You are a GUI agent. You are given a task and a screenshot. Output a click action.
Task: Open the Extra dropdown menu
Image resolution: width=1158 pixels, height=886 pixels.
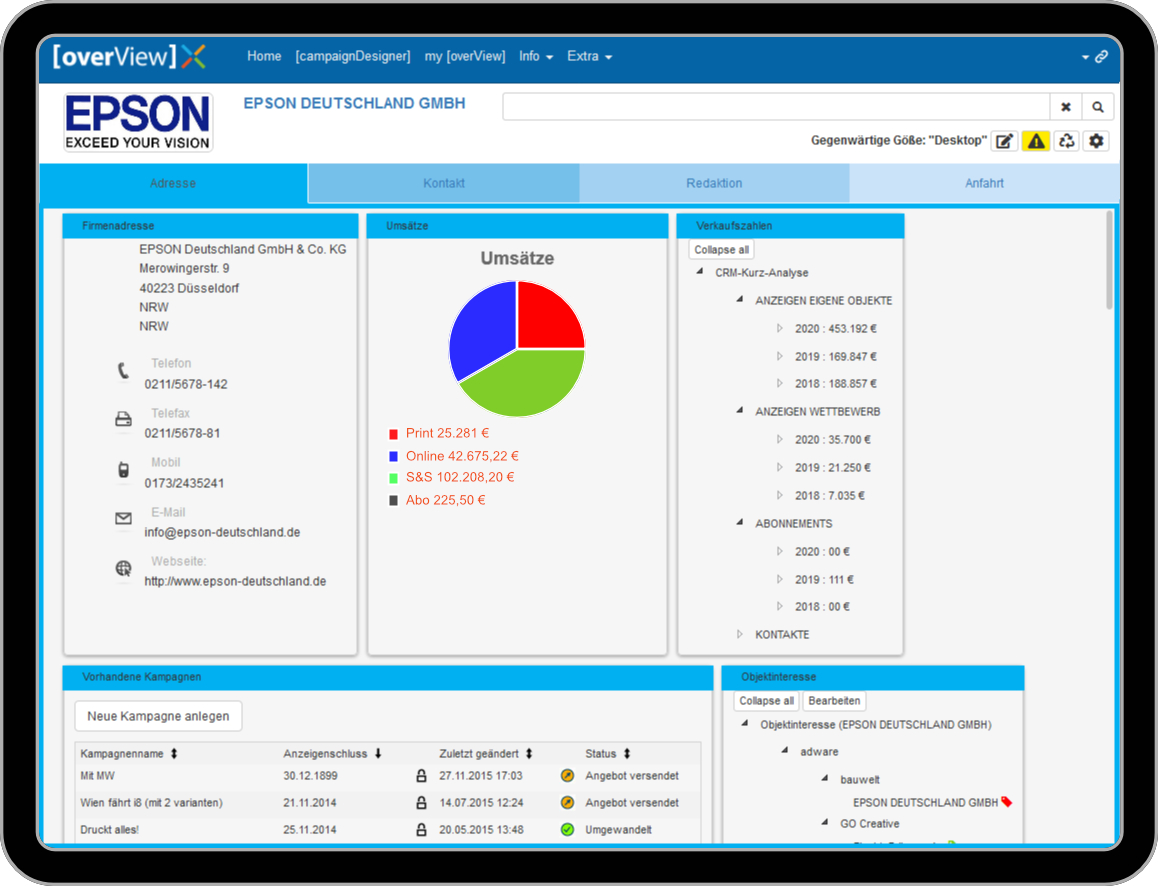click(589, 56)
